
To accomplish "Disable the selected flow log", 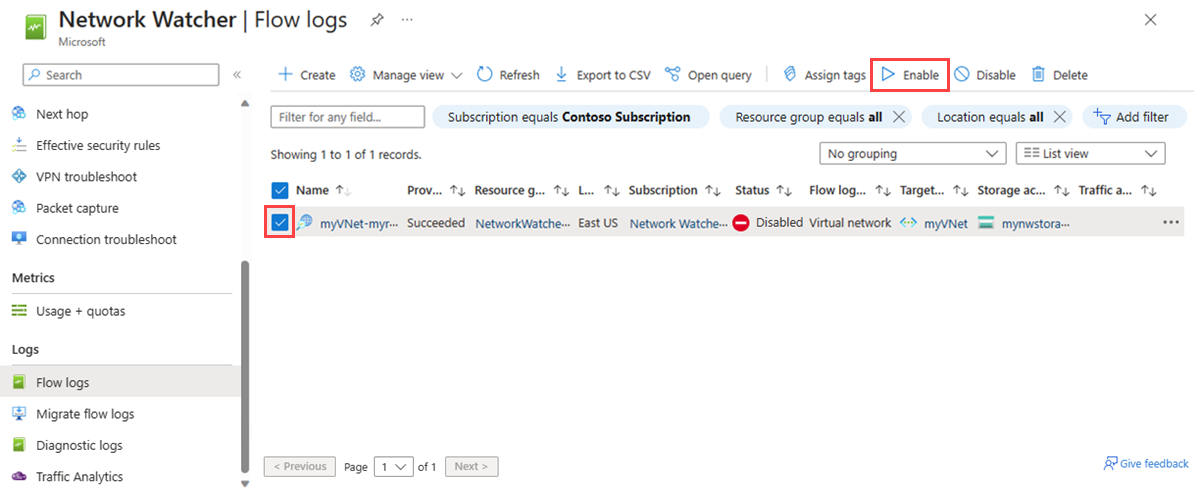I will point(984,75).
